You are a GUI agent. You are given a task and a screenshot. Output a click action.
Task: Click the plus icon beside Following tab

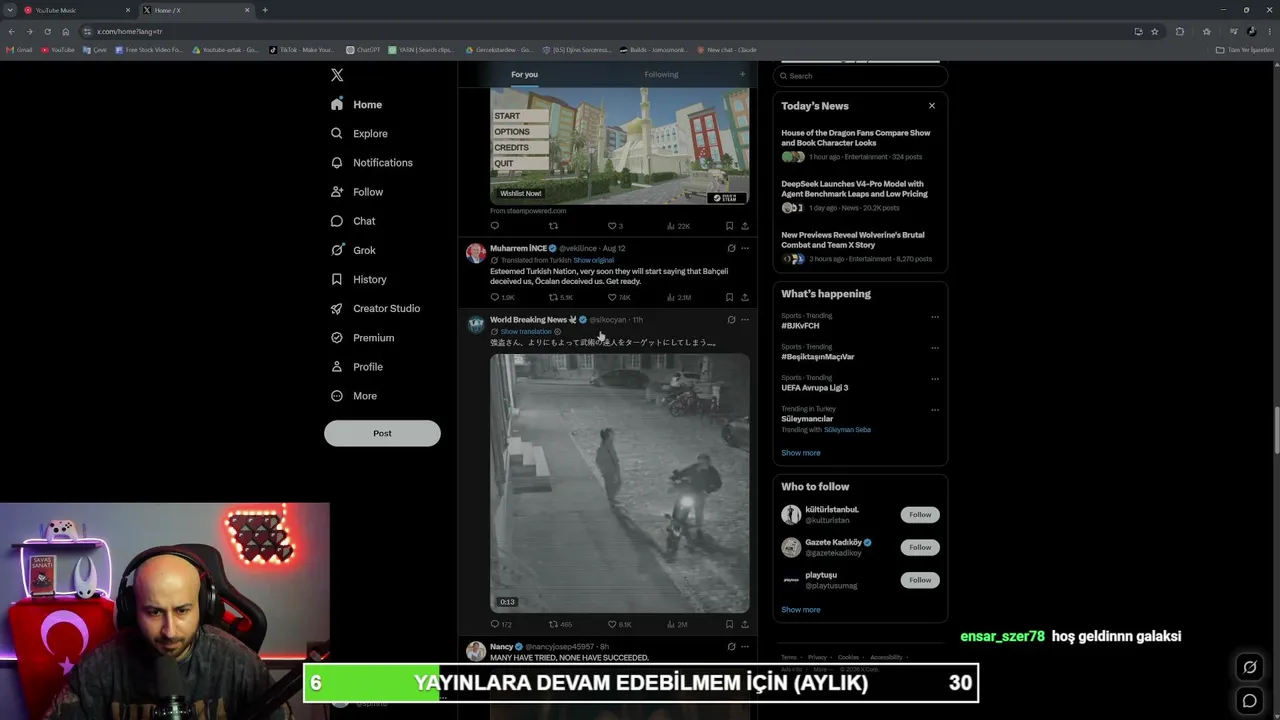click(742, 74)
